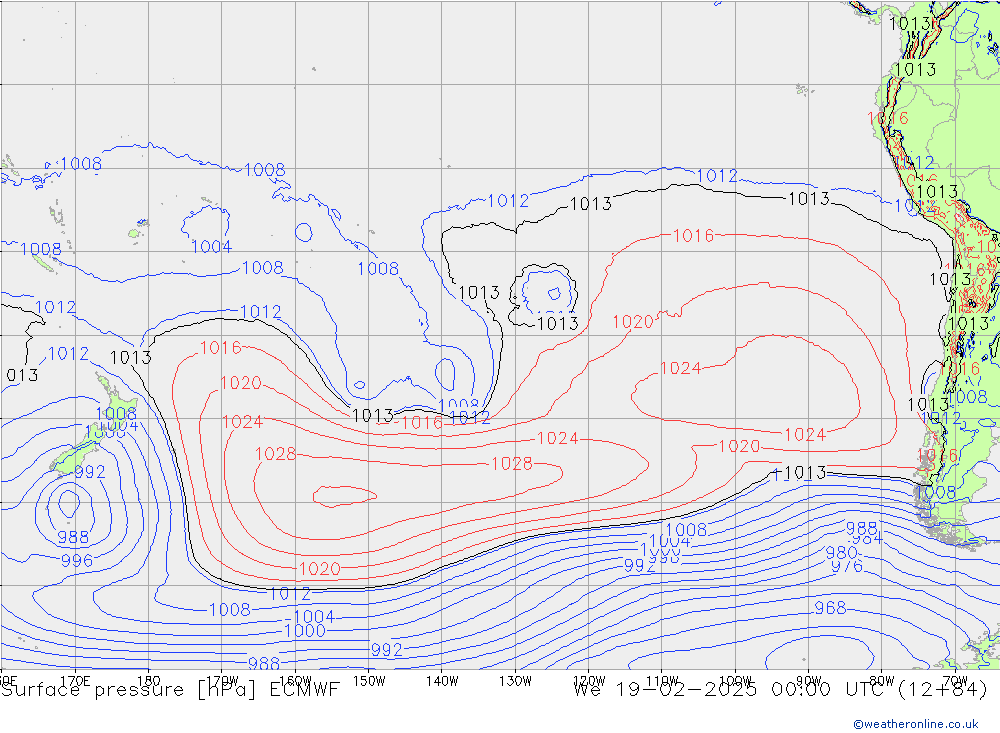Image resolution: width=1000 pixels, height=733 pixels.
Task: Click the 1004 label inside the closed low near Fiji
Action: click(211, 247)
